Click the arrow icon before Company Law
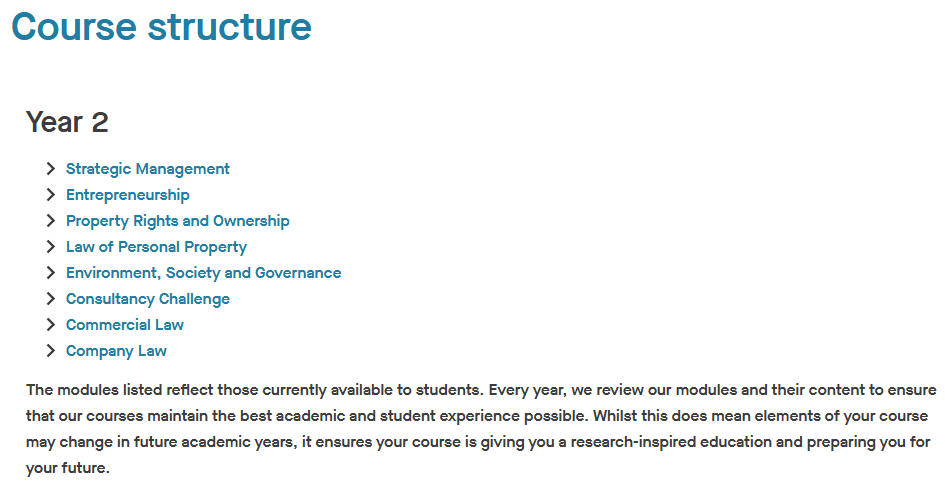The width and height of the screenshot is (945, 492). (51, 351)
